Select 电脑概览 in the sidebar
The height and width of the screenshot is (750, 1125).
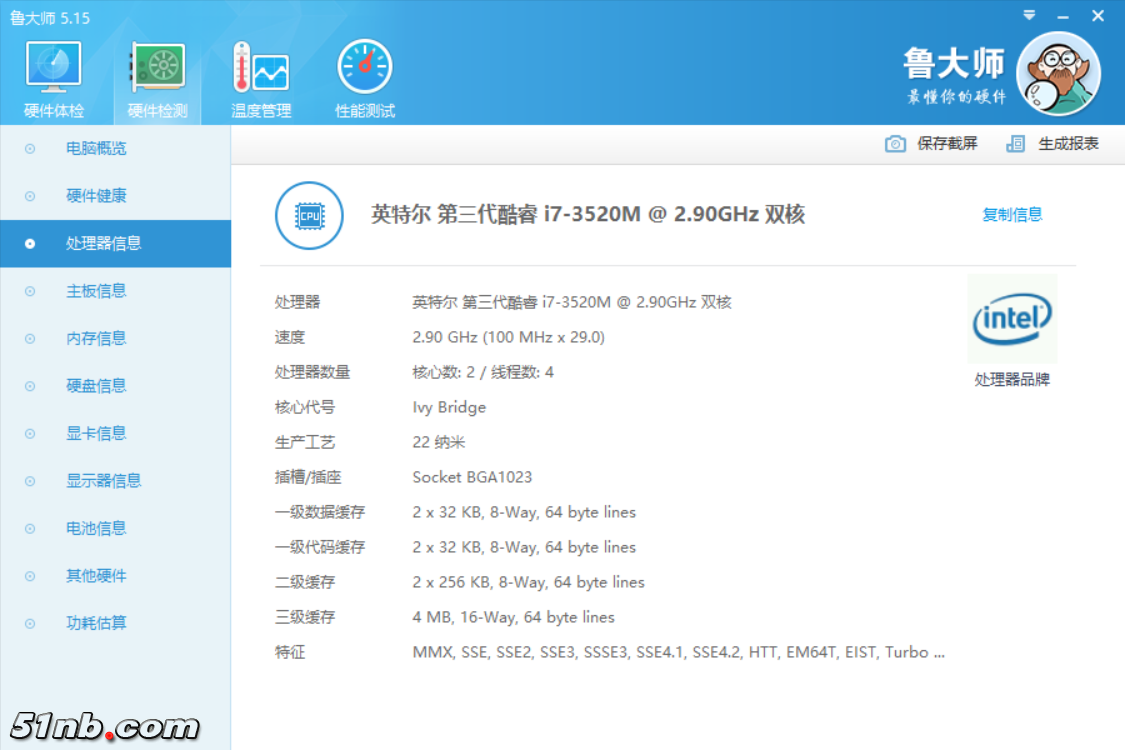(x=96, y=149)
